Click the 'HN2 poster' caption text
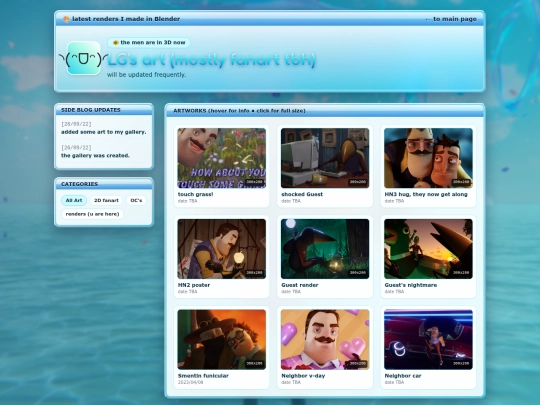This screenshot has width=540, height=405. tap(194, 285)
